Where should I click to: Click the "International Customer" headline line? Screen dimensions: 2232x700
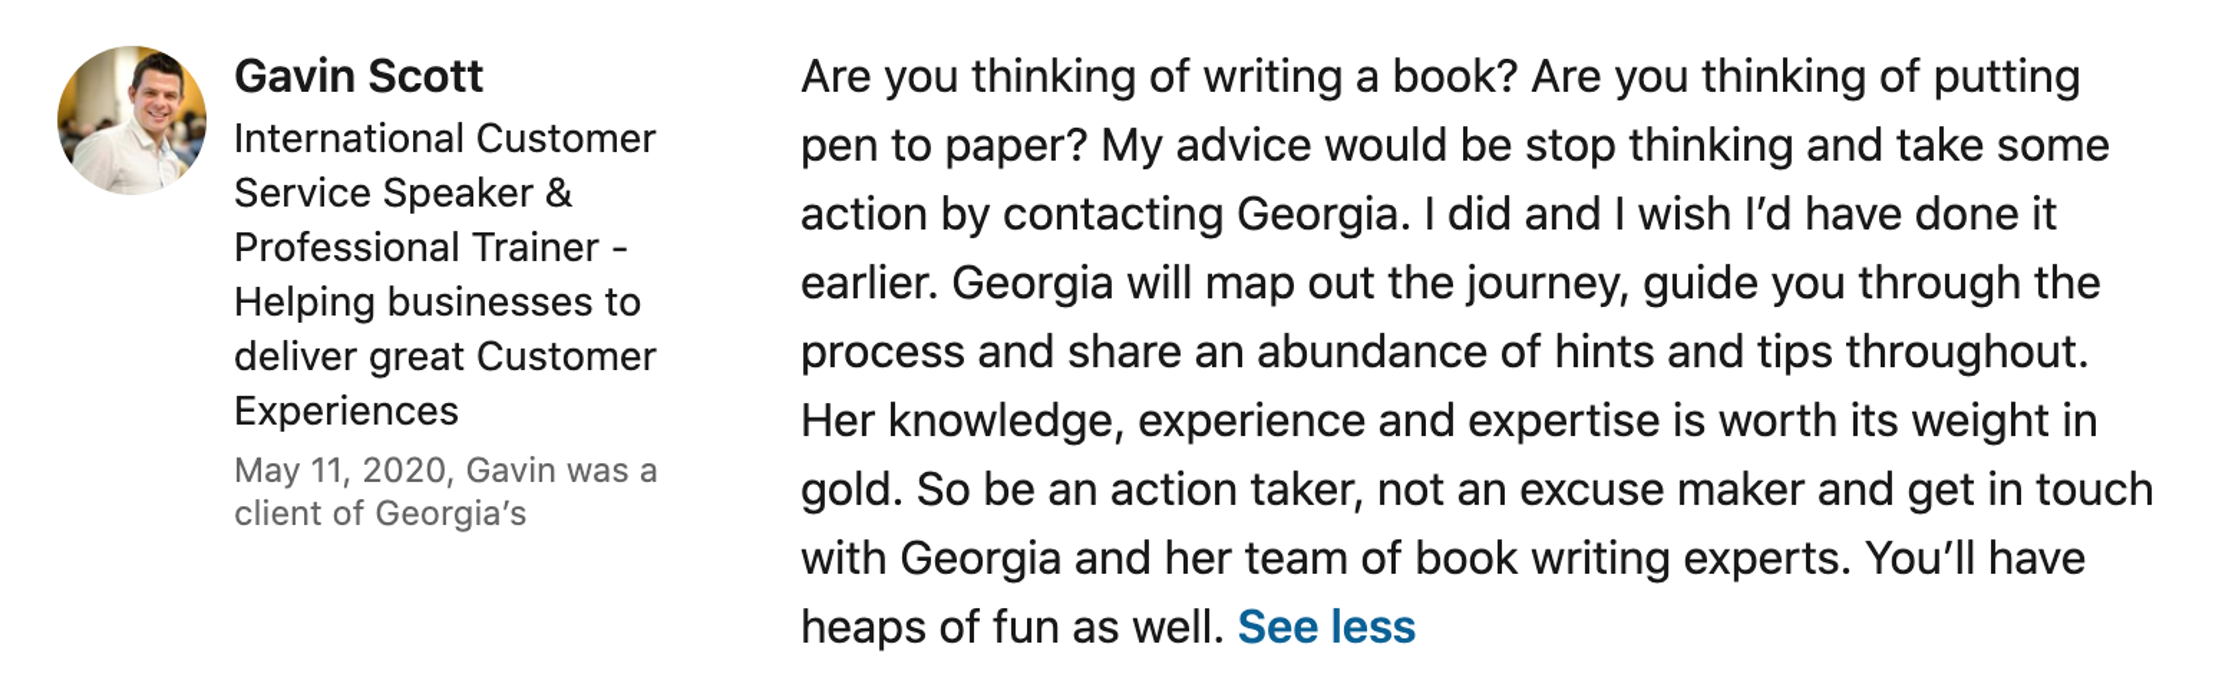click(x=444, y=139)
